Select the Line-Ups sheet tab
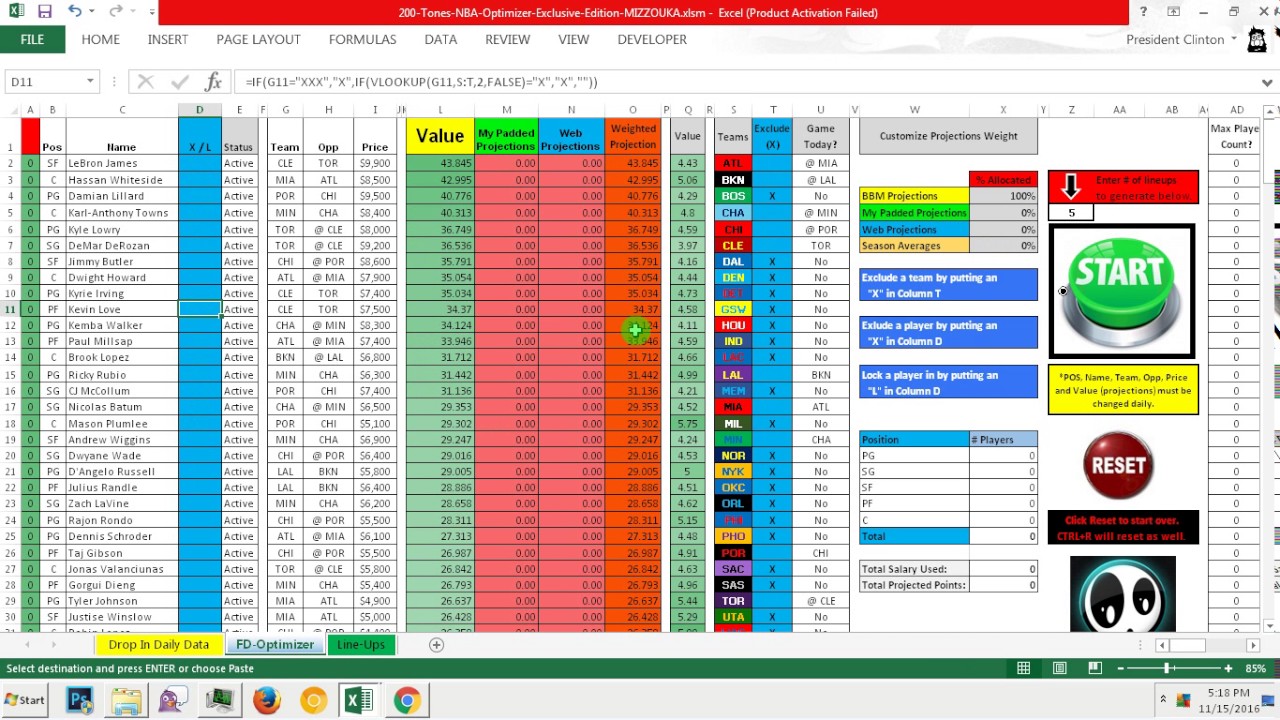Viewport: 1280px width, 720px height. coord(361,645)
